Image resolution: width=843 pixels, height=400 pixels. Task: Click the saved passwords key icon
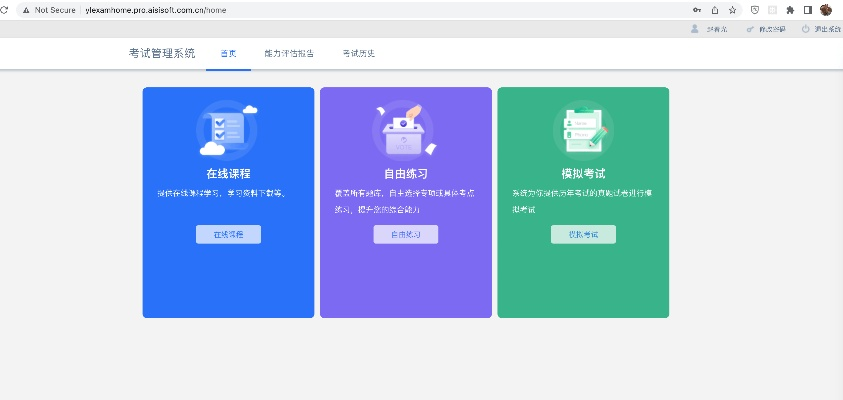(697, 10)
